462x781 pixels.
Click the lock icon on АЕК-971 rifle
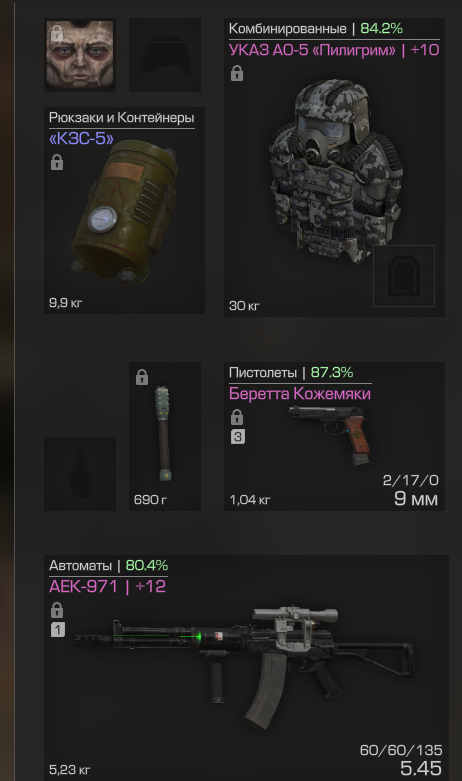pos(57,610)
